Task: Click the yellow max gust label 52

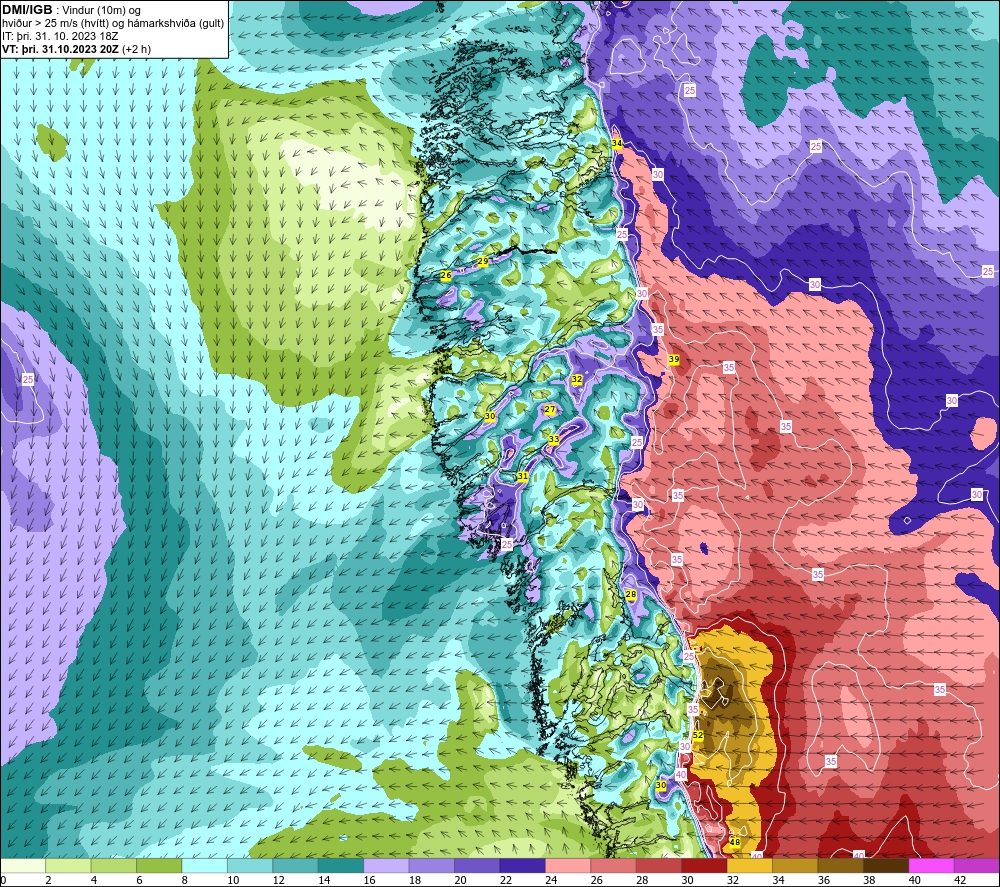Action: [698, 735]
